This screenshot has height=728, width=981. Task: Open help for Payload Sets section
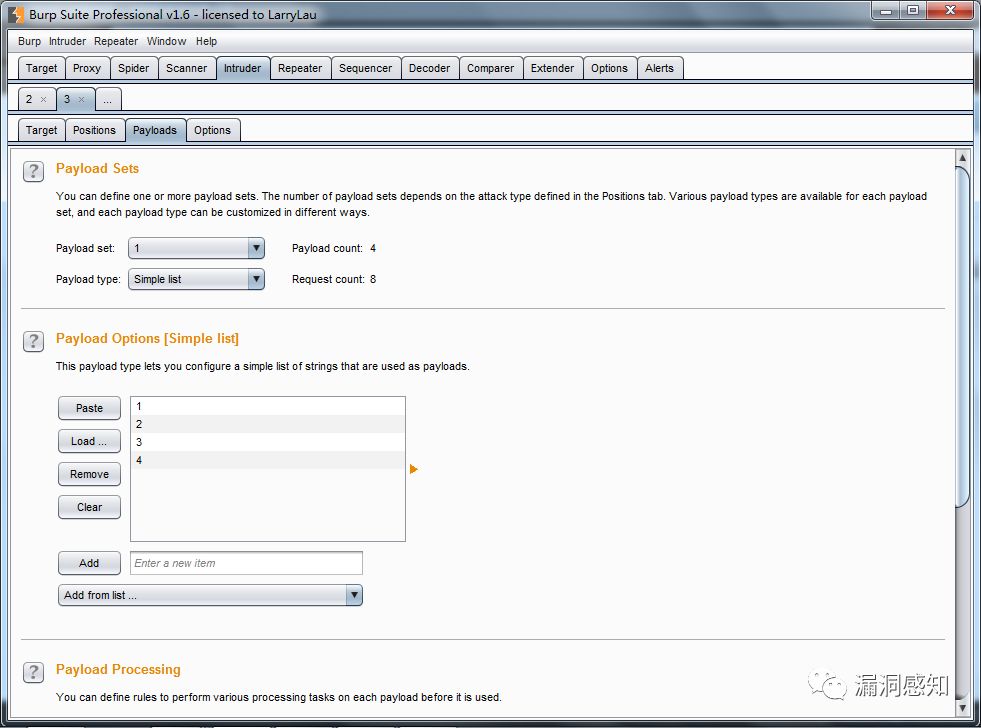[x=33, y=171]
